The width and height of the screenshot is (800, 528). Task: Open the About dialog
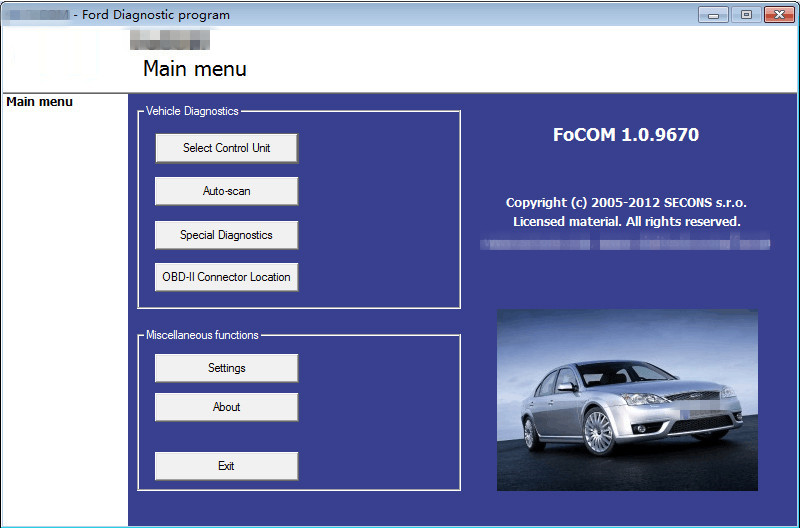[227, 407]
